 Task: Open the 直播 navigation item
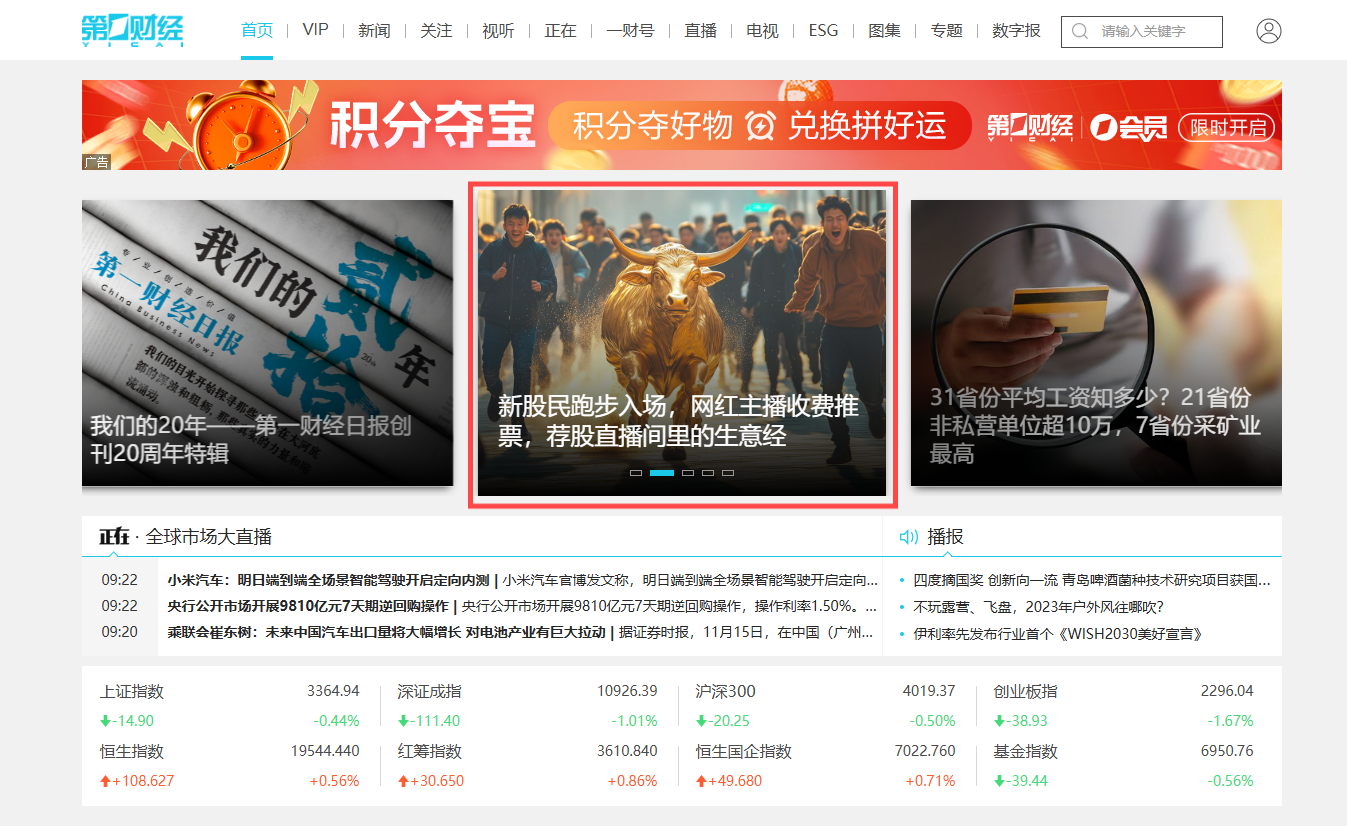click(700, 30)
